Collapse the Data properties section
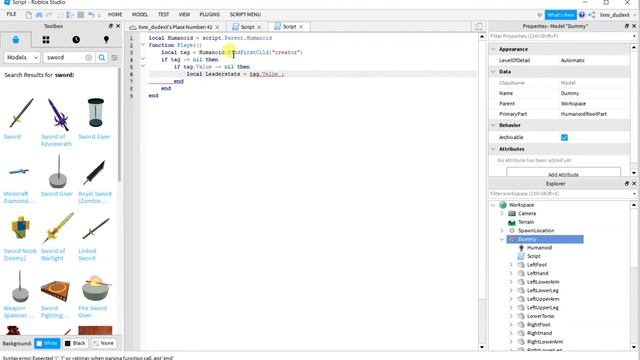The height and width of the screenshot is (360, 640). point(493,71)
